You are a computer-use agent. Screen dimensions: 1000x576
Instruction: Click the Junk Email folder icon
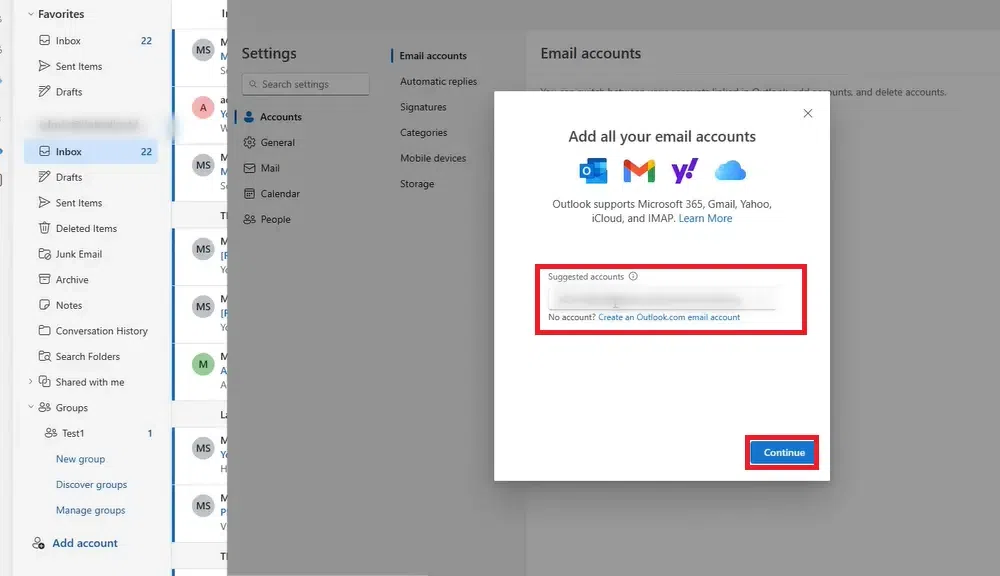(x=44, y=253)
